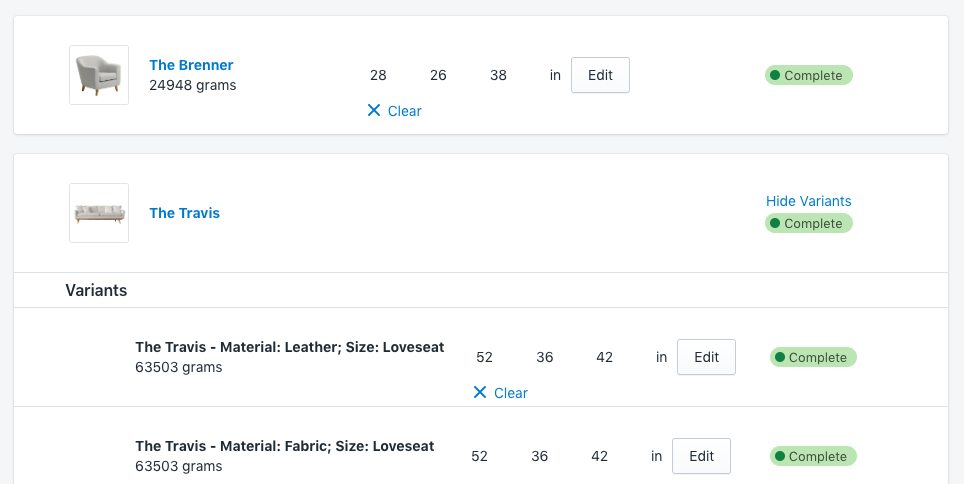Collapse the list with Hide Variants

coord(808,201)
